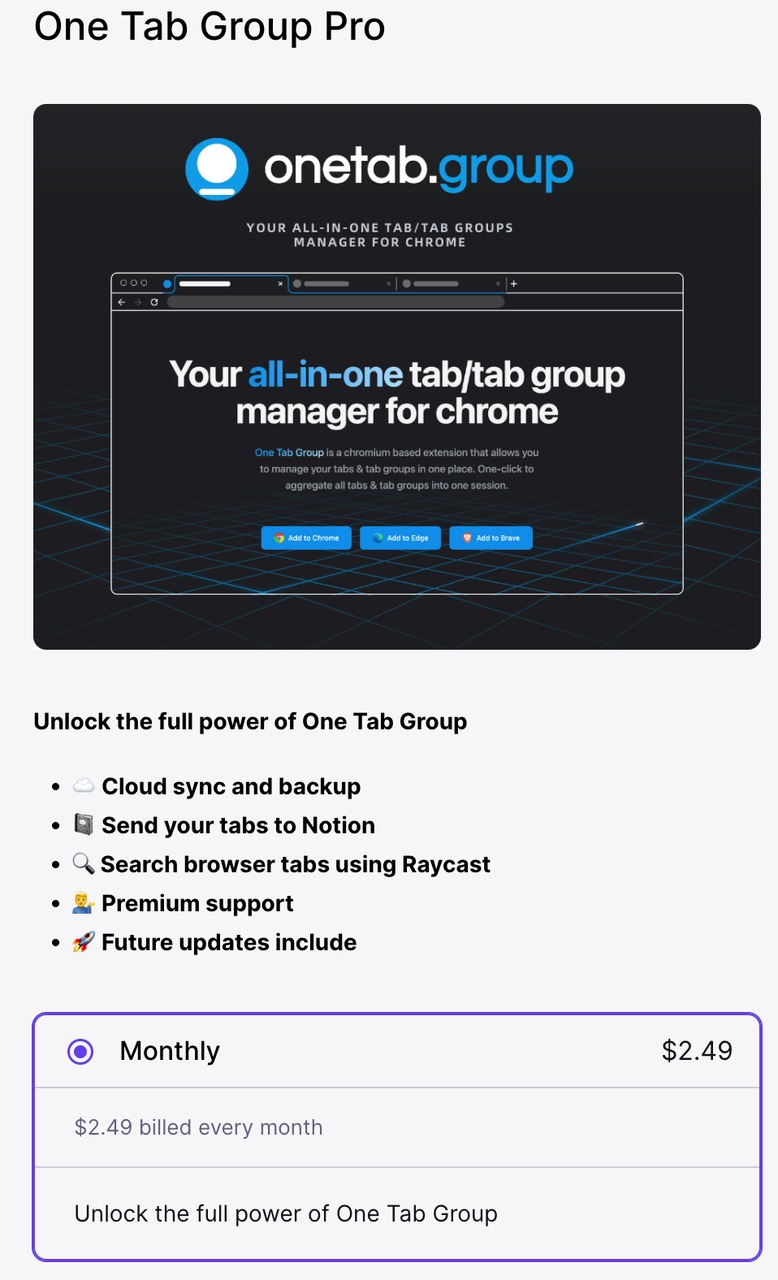778x1280 pixels.
Task: Click the Add to Brave button
Action: coord(491,538)
